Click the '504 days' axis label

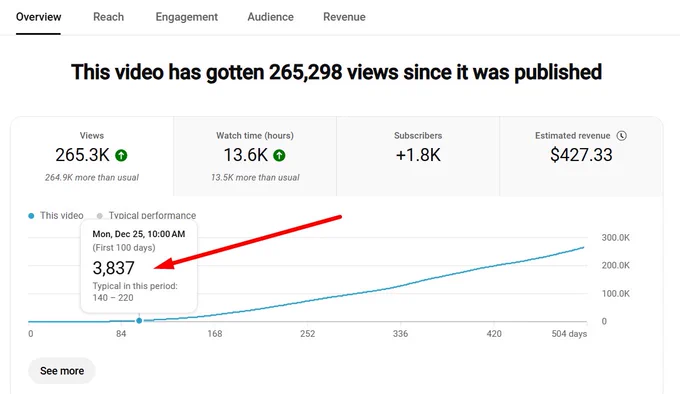[x=569, y=334]
